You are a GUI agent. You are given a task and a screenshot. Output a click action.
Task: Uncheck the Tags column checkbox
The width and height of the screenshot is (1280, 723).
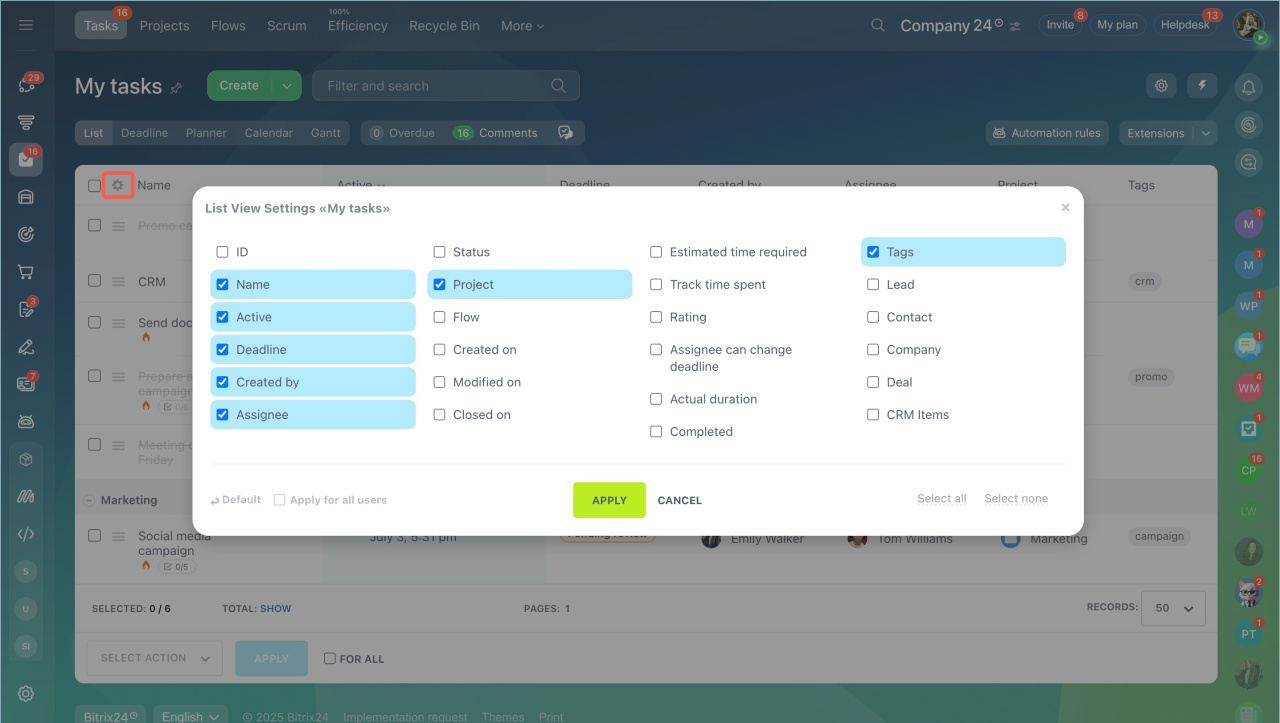[x=873, y=252]
